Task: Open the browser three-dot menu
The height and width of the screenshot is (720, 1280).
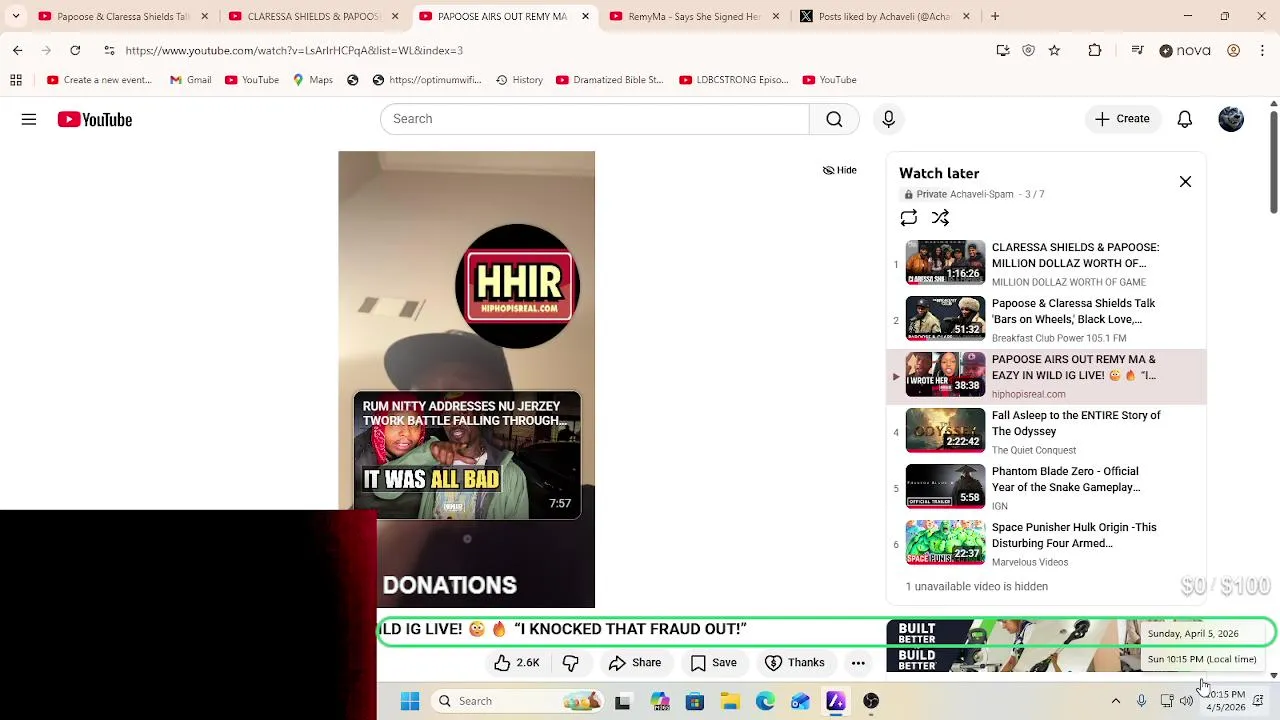Action: coord(1262,50)
